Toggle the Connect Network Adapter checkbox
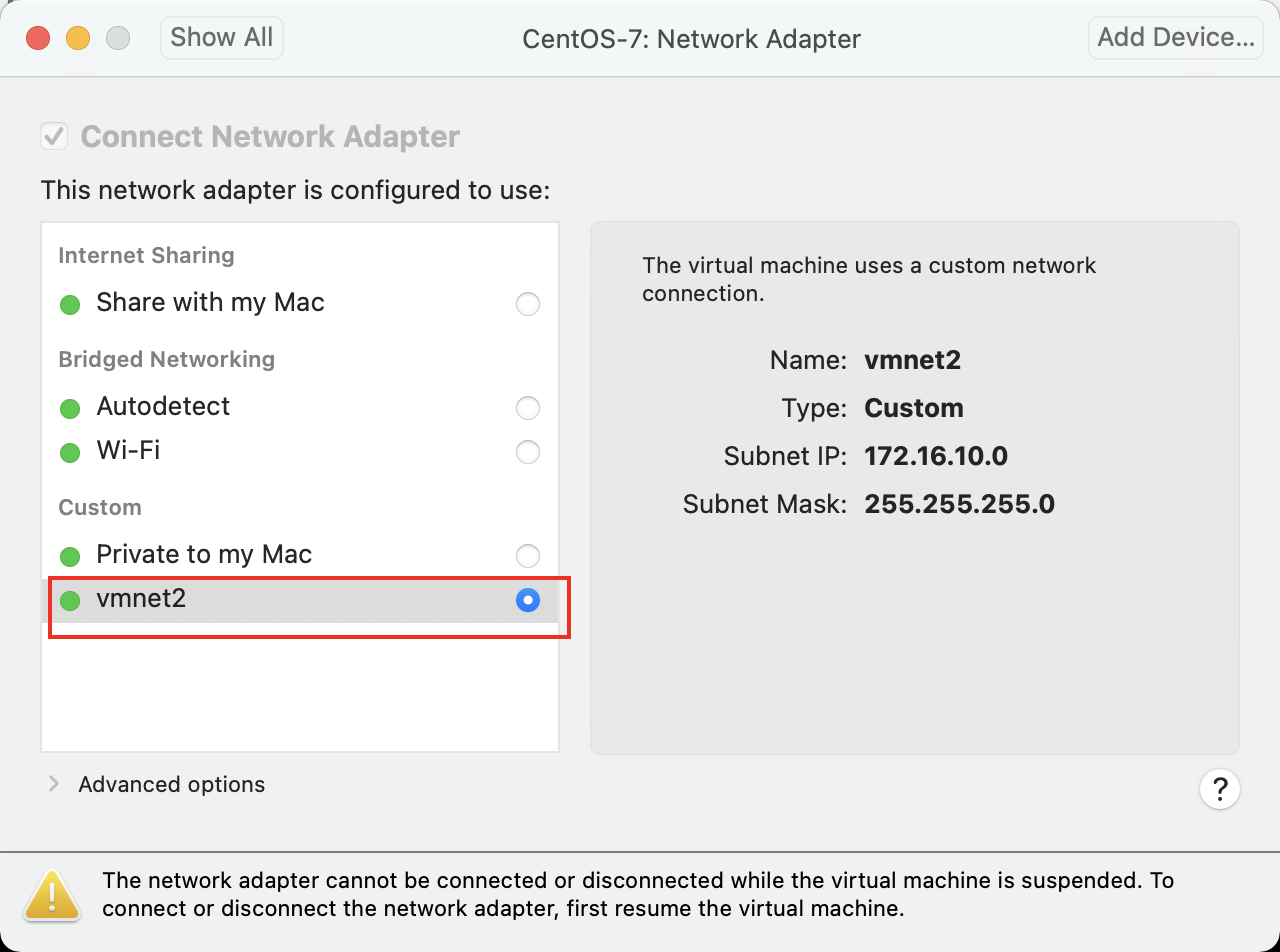The height and width of the screenshot is (952, 1280). point(54,136)
